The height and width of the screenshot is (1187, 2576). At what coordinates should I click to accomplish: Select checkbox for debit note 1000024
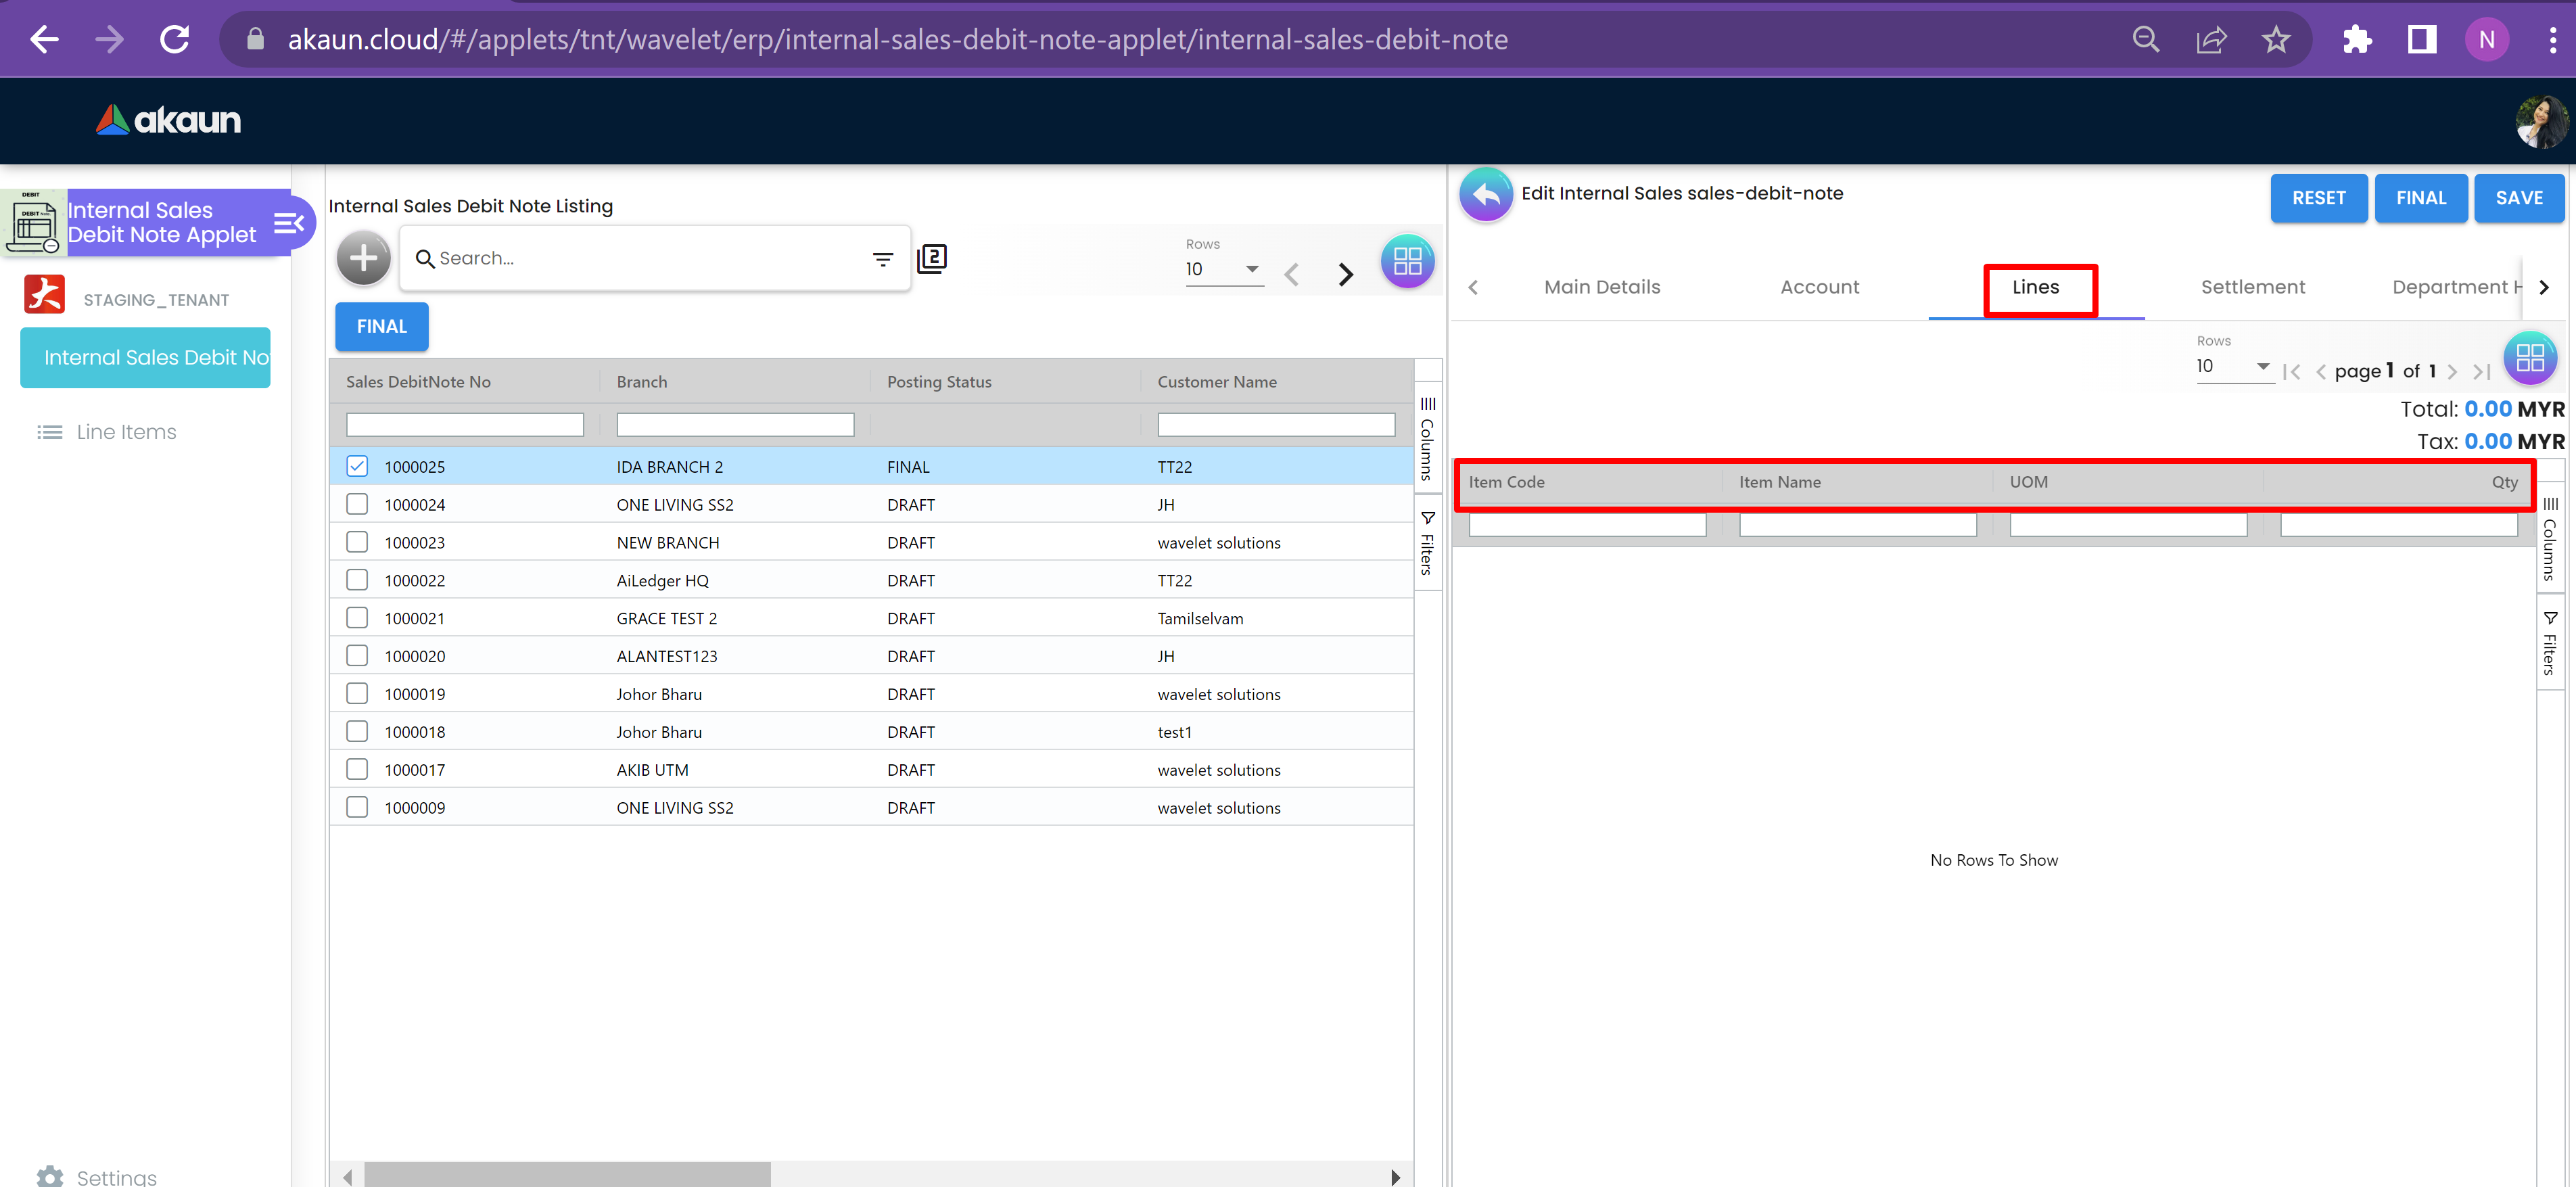tap(357, 504)
